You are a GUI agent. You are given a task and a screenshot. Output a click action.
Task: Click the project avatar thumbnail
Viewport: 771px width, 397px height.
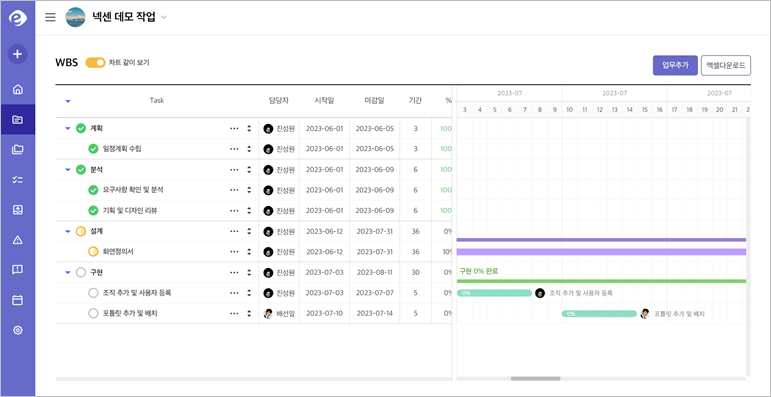75,17
